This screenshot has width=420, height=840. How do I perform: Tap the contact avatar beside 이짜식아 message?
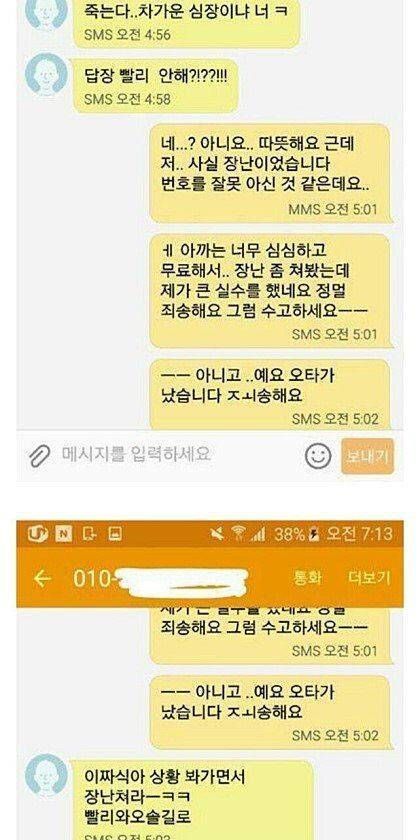point(47,775)
